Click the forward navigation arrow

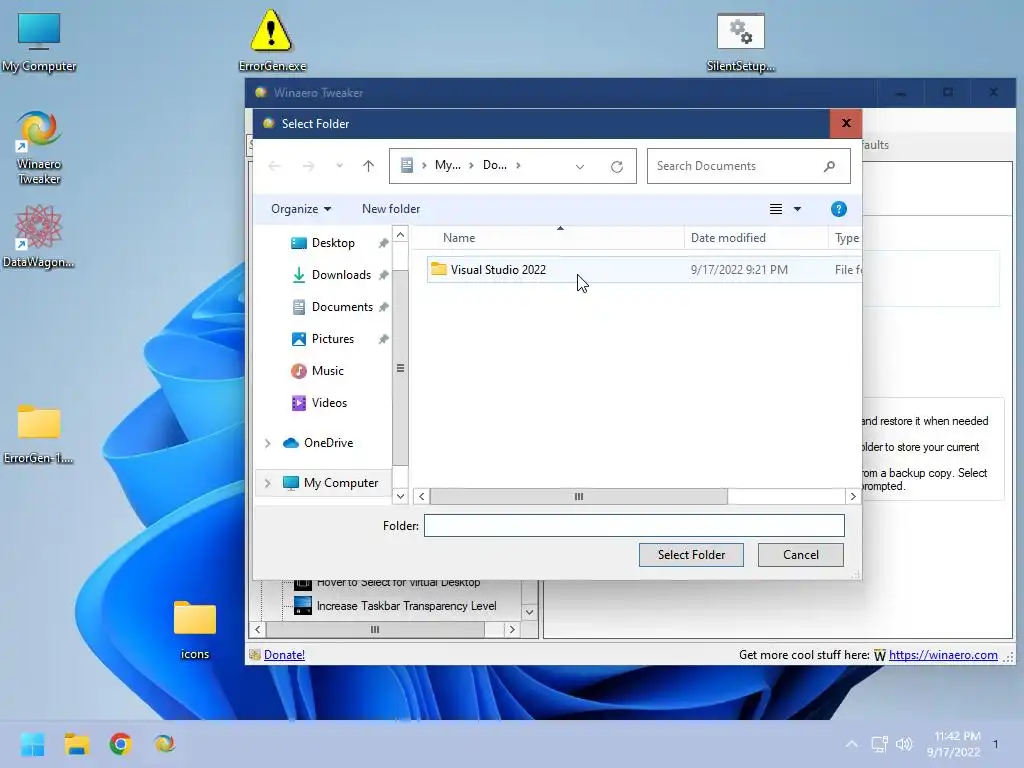(x=308, y=166)
